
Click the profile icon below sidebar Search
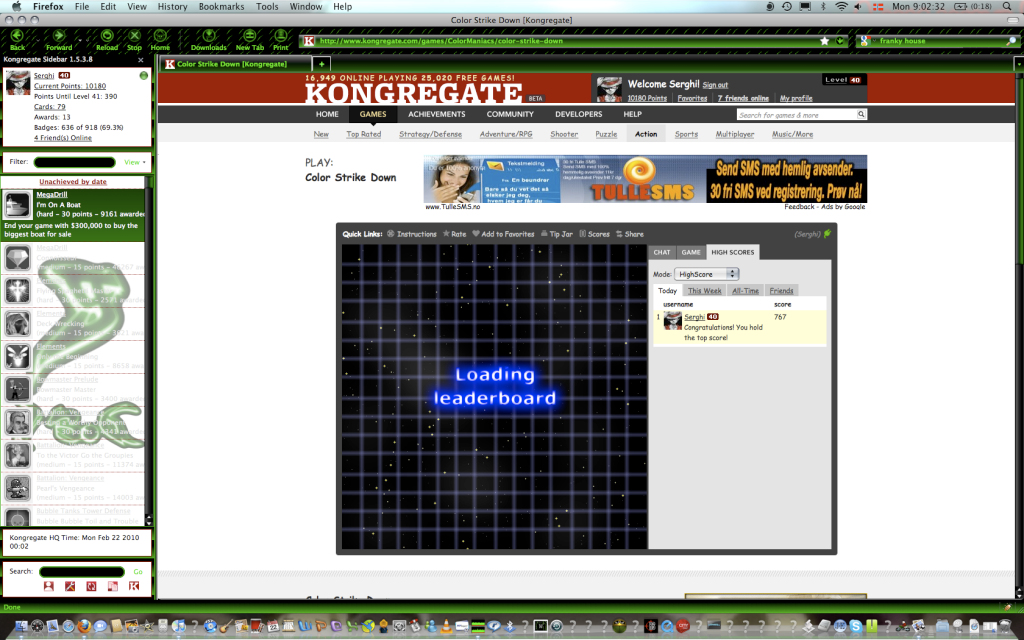click(x=48, y=586)
